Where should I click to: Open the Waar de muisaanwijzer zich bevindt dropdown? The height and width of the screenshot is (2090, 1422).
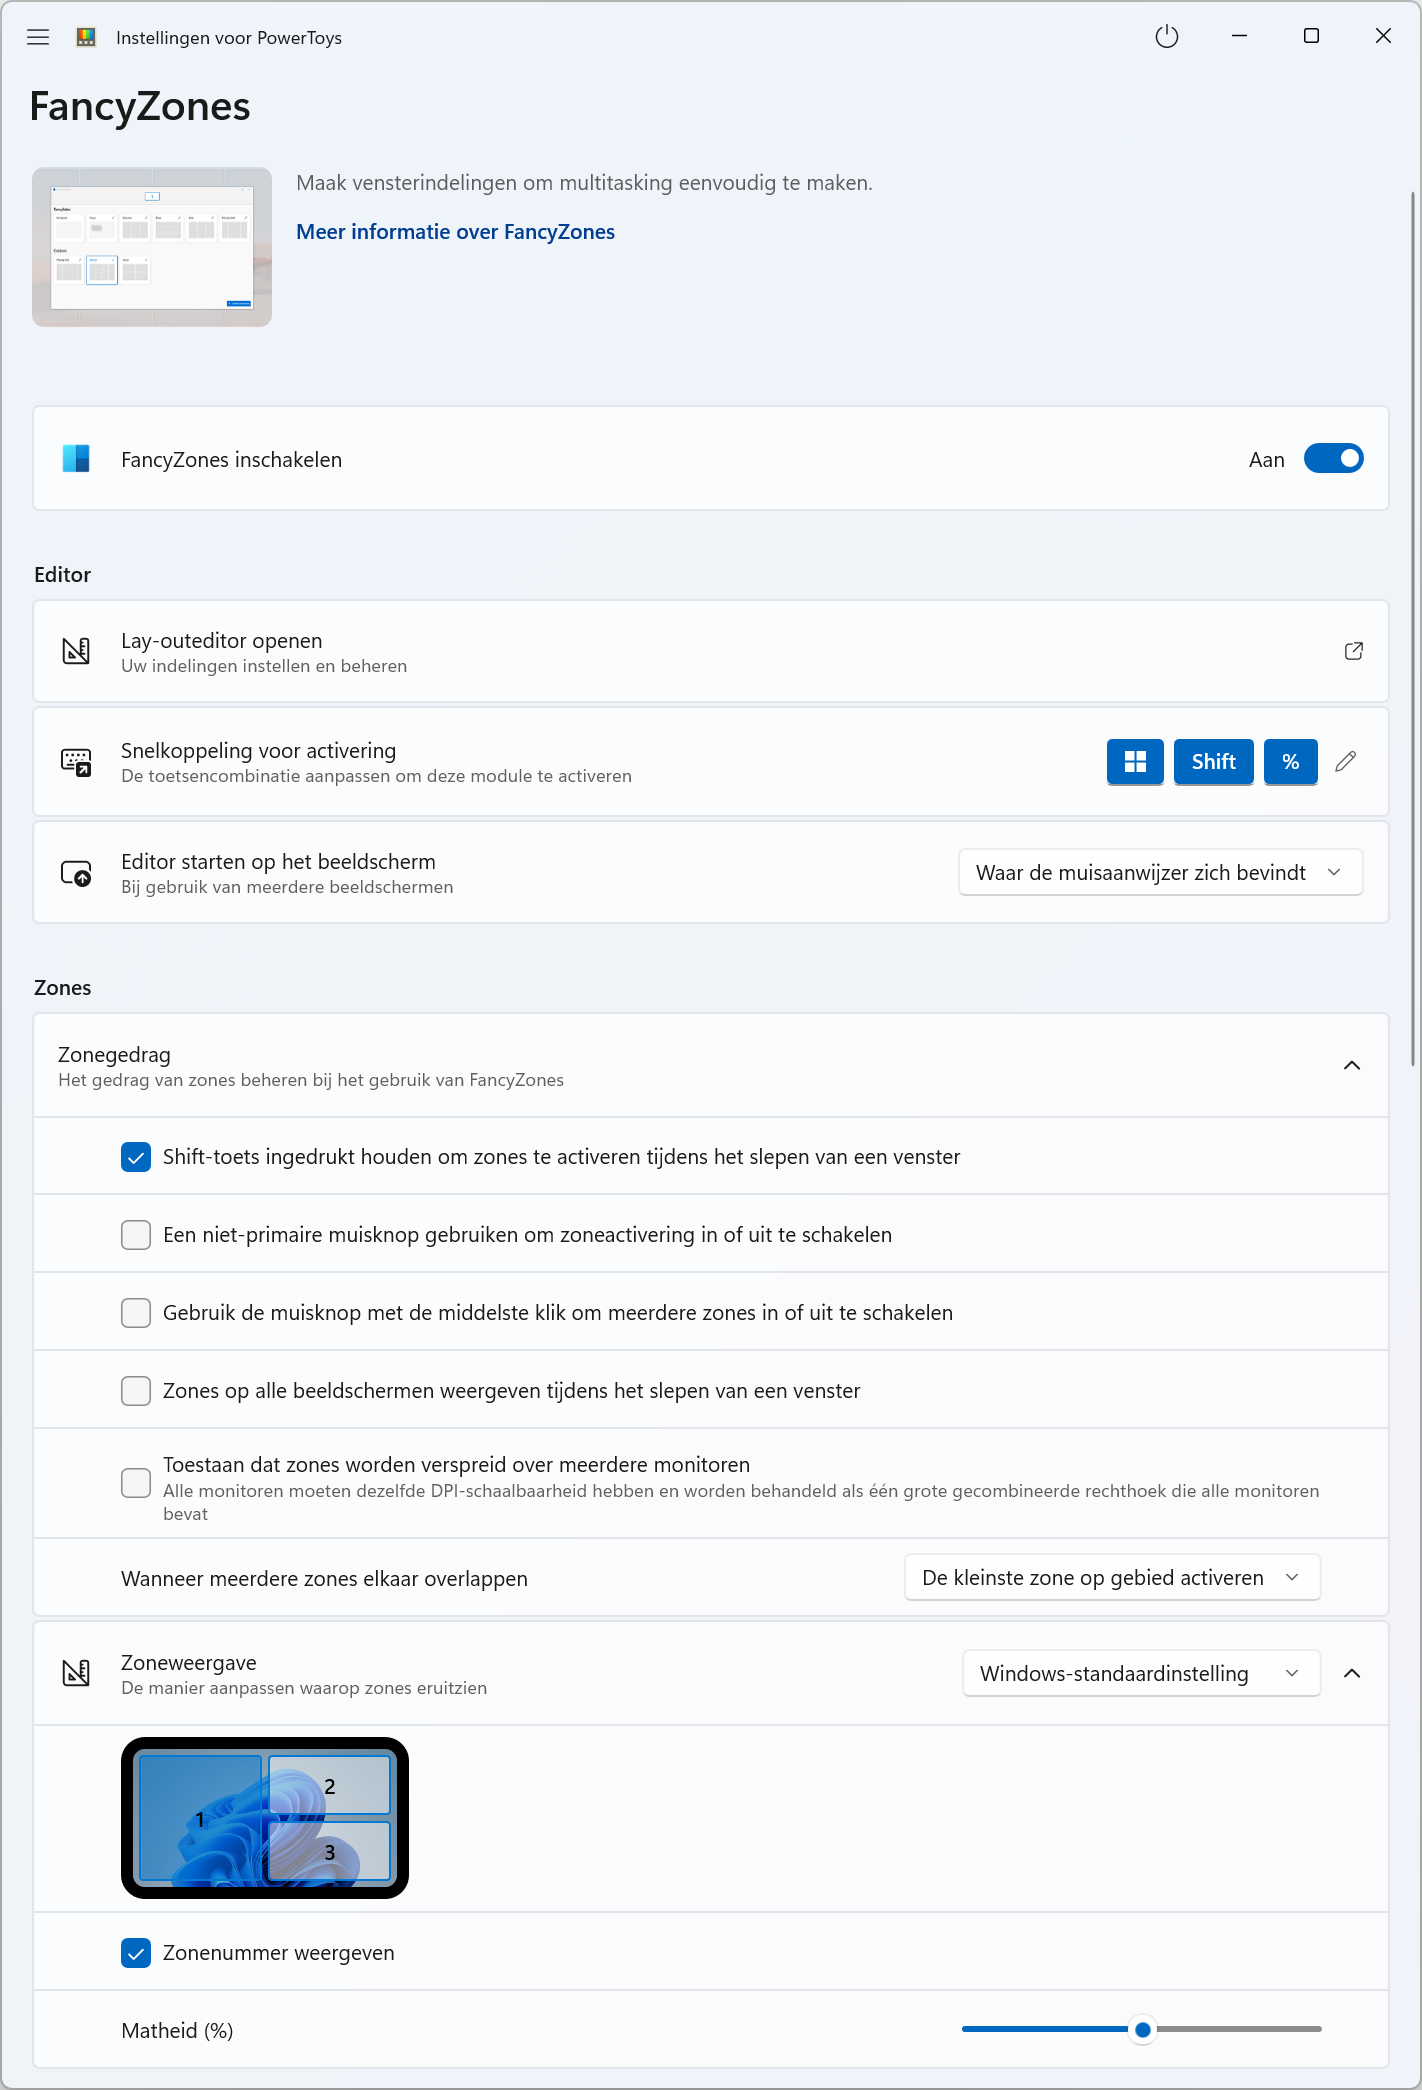click(x=1160, y=873)
